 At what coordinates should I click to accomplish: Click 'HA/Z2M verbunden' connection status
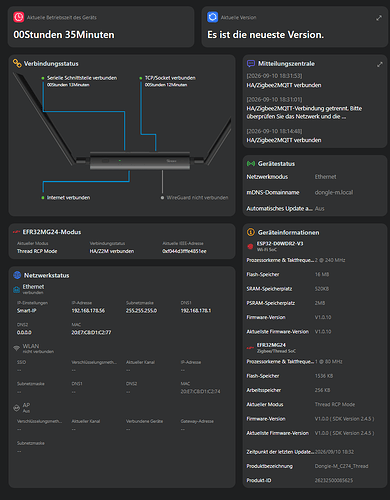pyautogui.click(x=112, y=251)
